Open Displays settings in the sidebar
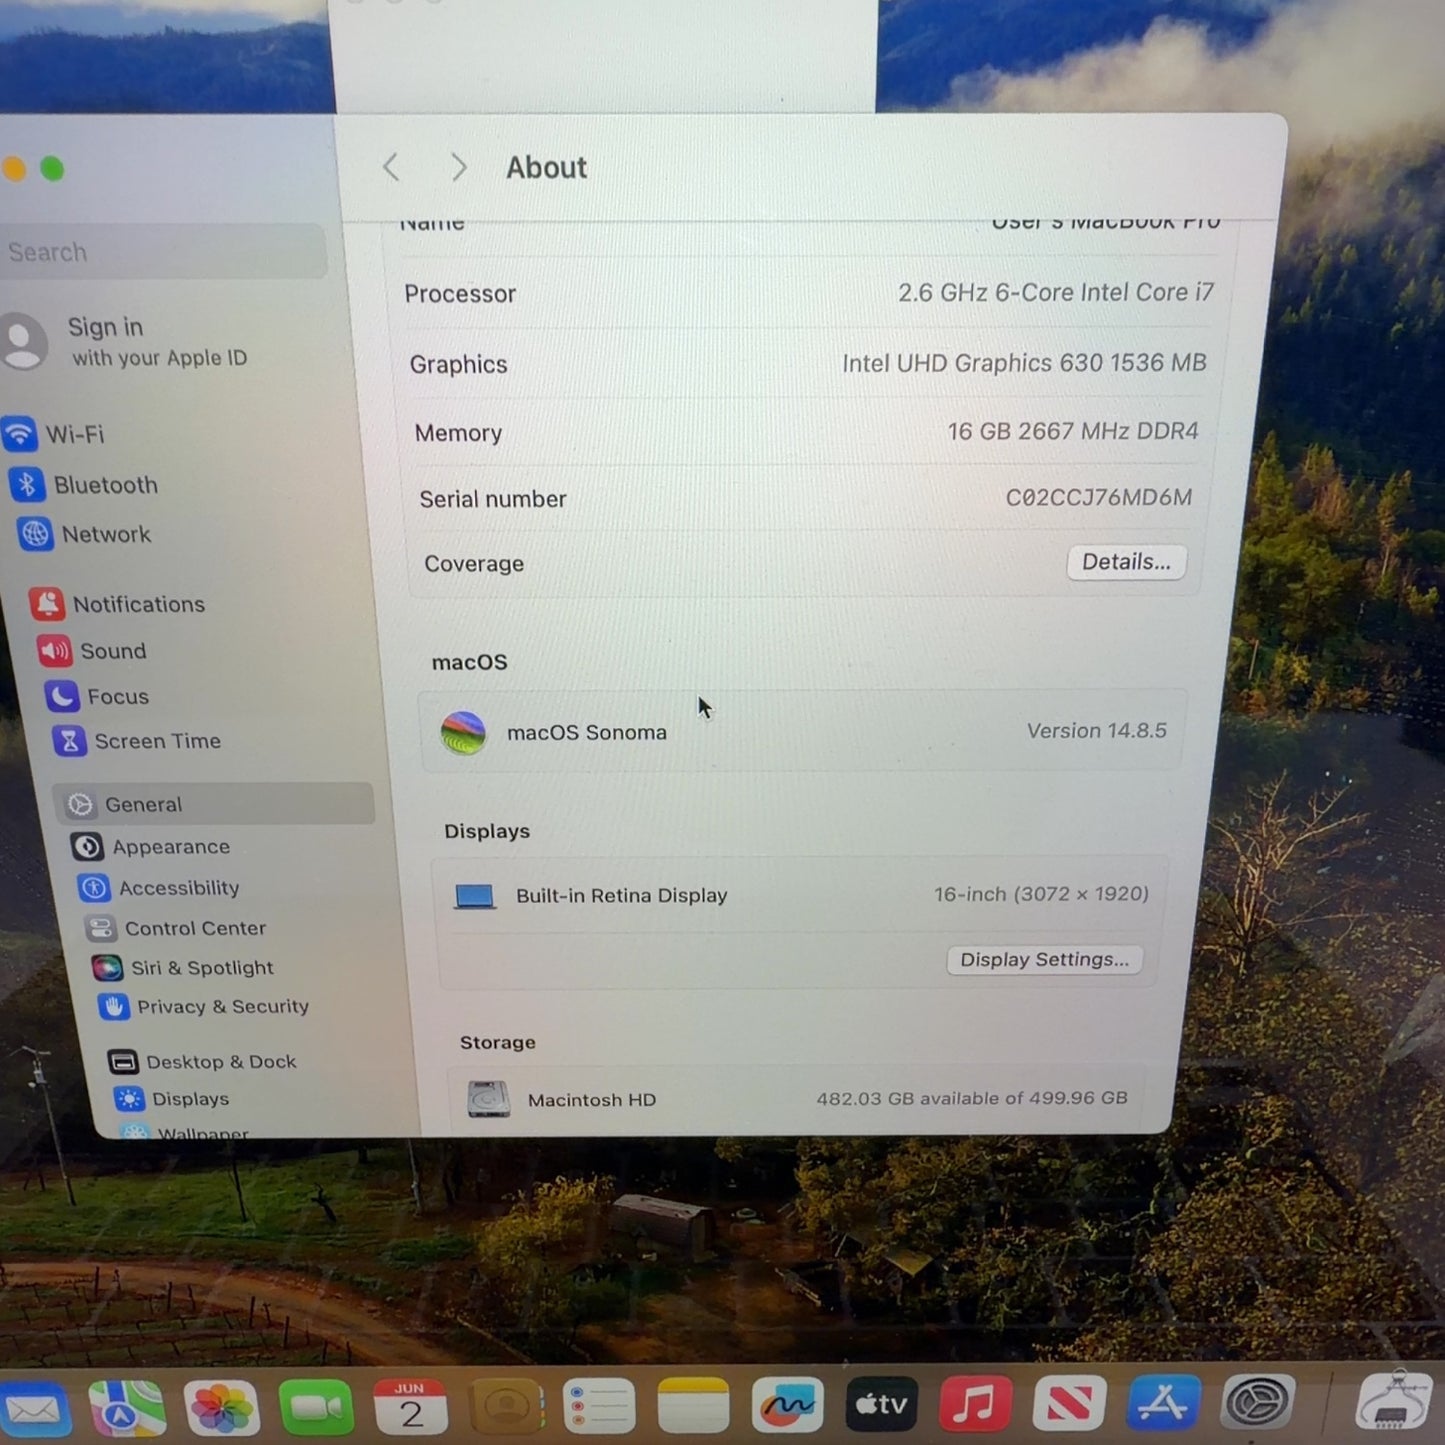 [172, 1099]
